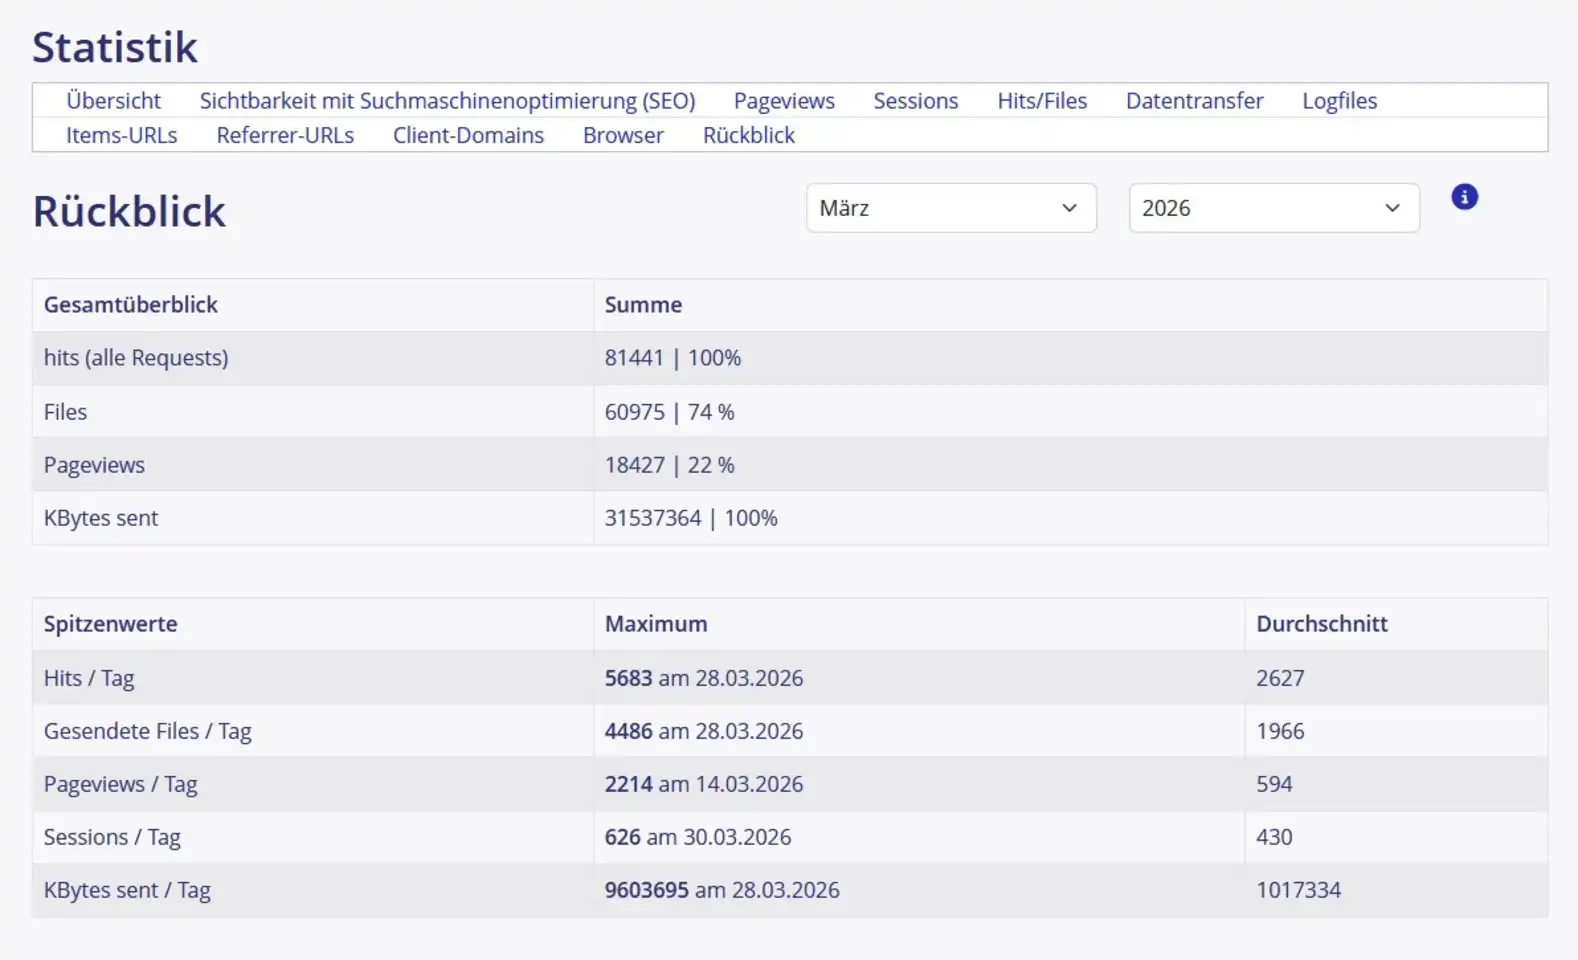Open the Referrer-URLs tab

[x=285, y=135]
